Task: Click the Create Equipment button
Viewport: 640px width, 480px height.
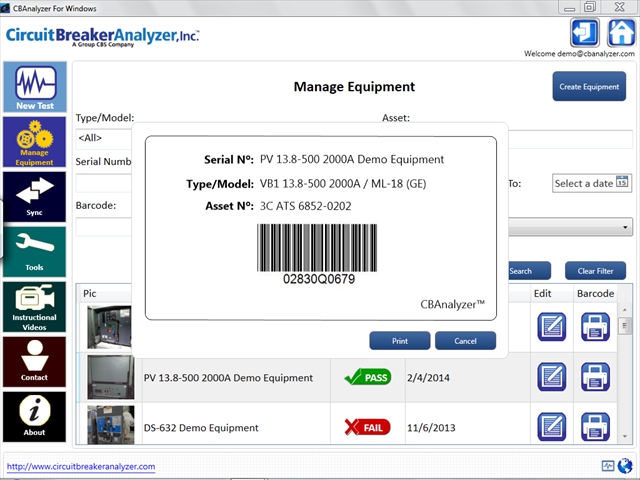Action: tap(589, 87)
